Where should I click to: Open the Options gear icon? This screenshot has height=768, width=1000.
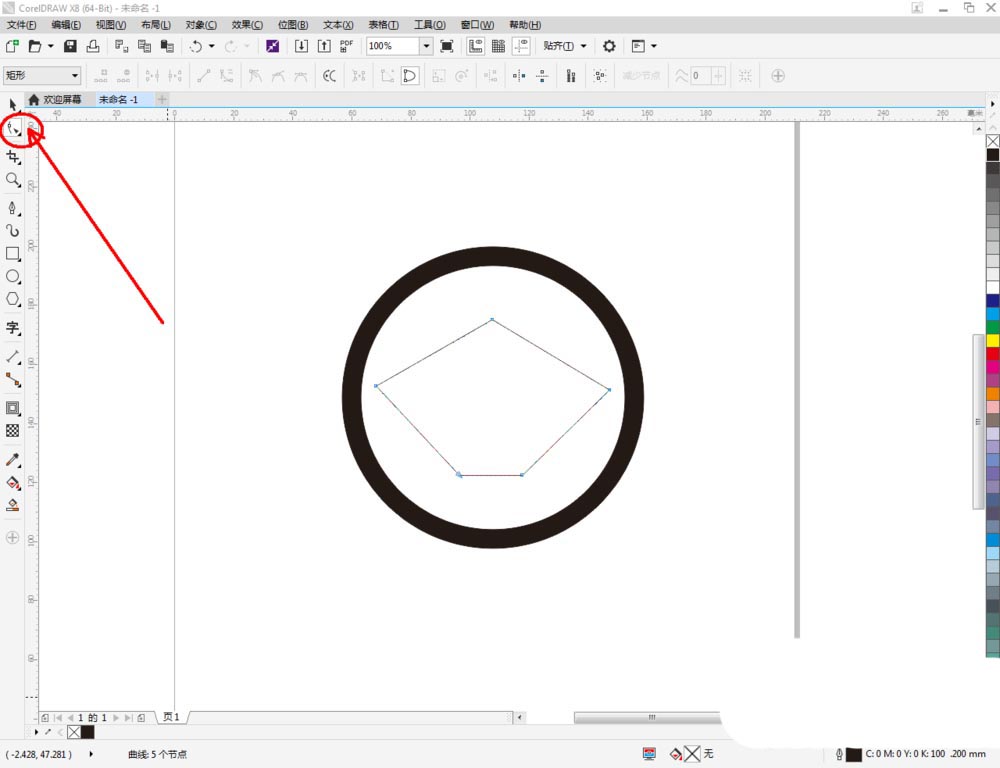point(609,46)
